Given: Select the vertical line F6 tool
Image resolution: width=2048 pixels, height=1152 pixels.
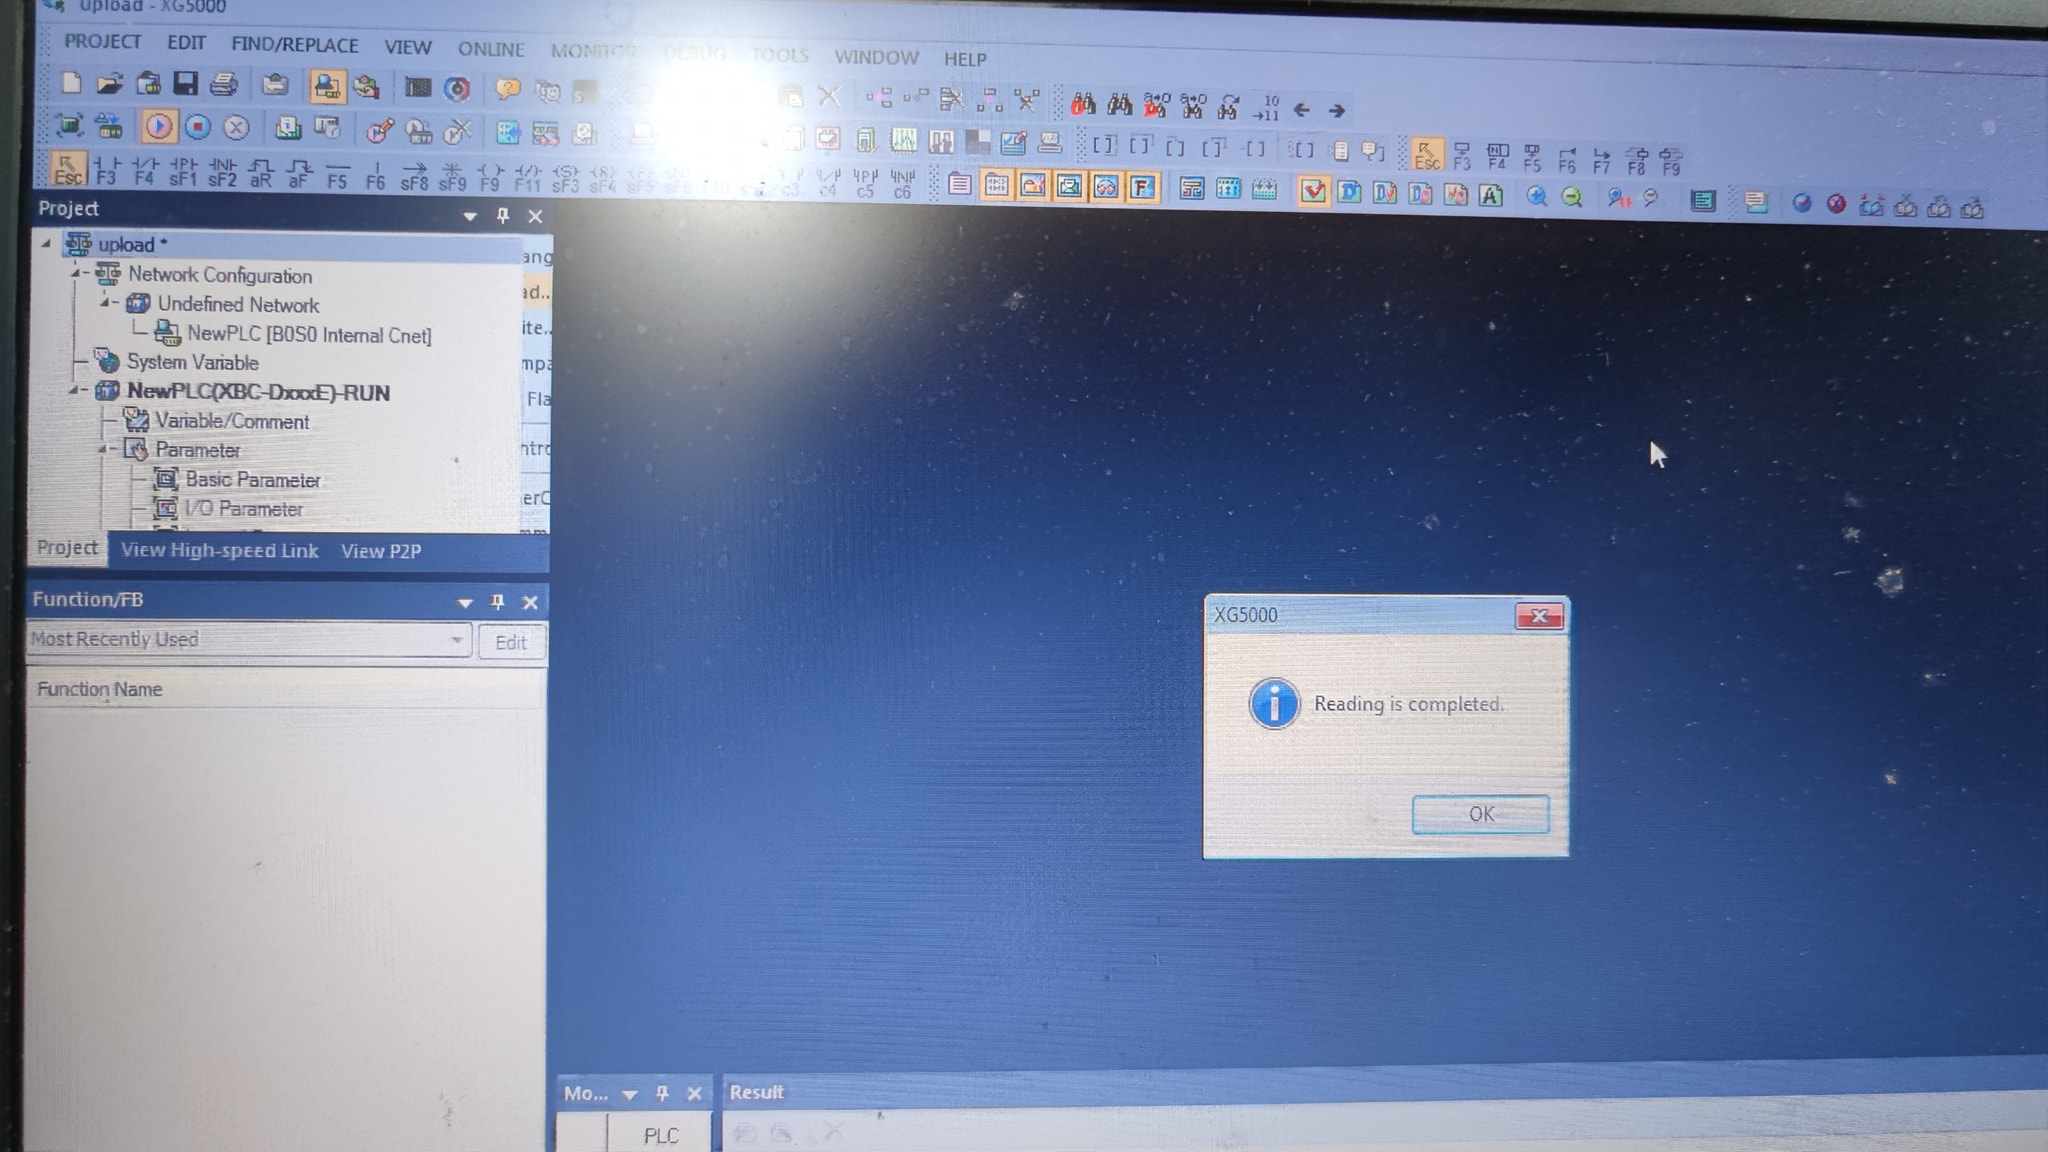Looking at the screenshot, I should pos(375,175).
